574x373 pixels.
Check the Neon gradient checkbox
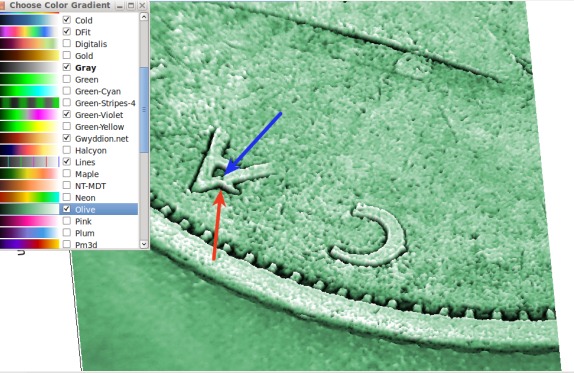67,197
